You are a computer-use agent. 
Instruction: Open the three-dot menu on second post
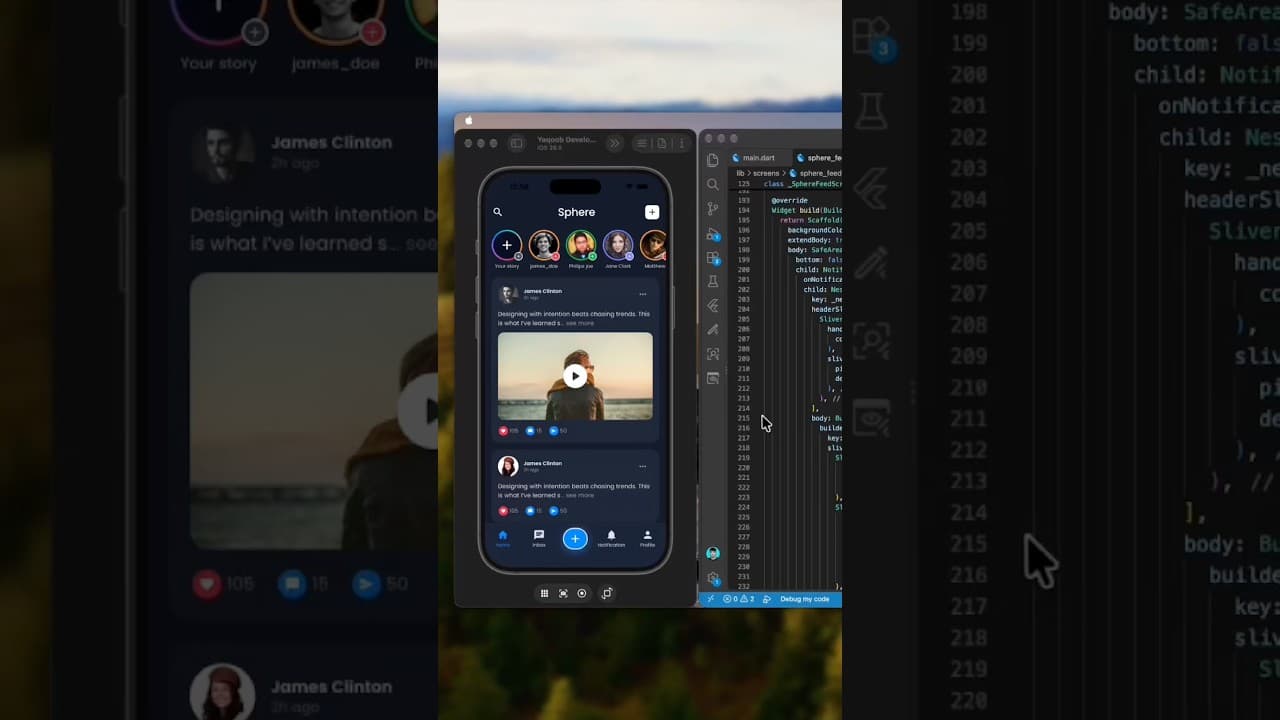point(643,466)
